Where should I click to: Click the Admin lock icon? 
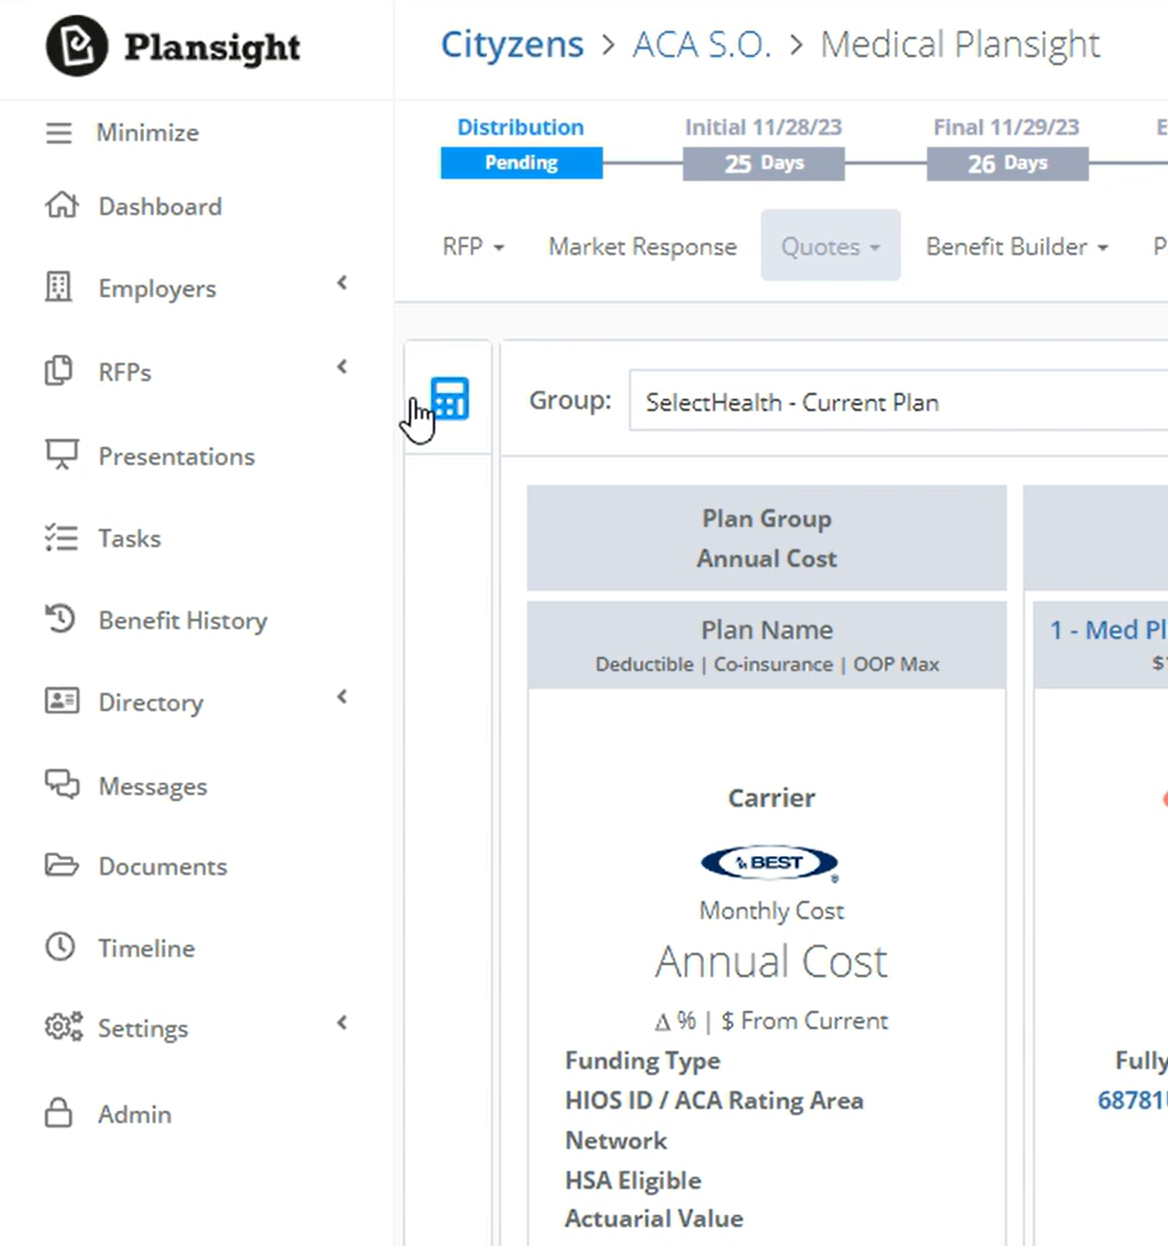60,1113
